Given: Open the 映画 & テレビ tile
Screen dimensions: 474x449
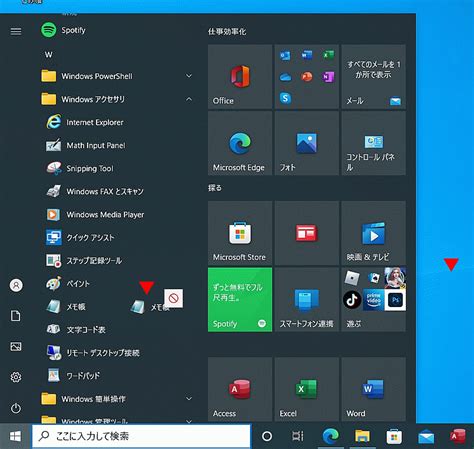Looking at the screenshot, I should pyautogui.click(x=373, y=233).
